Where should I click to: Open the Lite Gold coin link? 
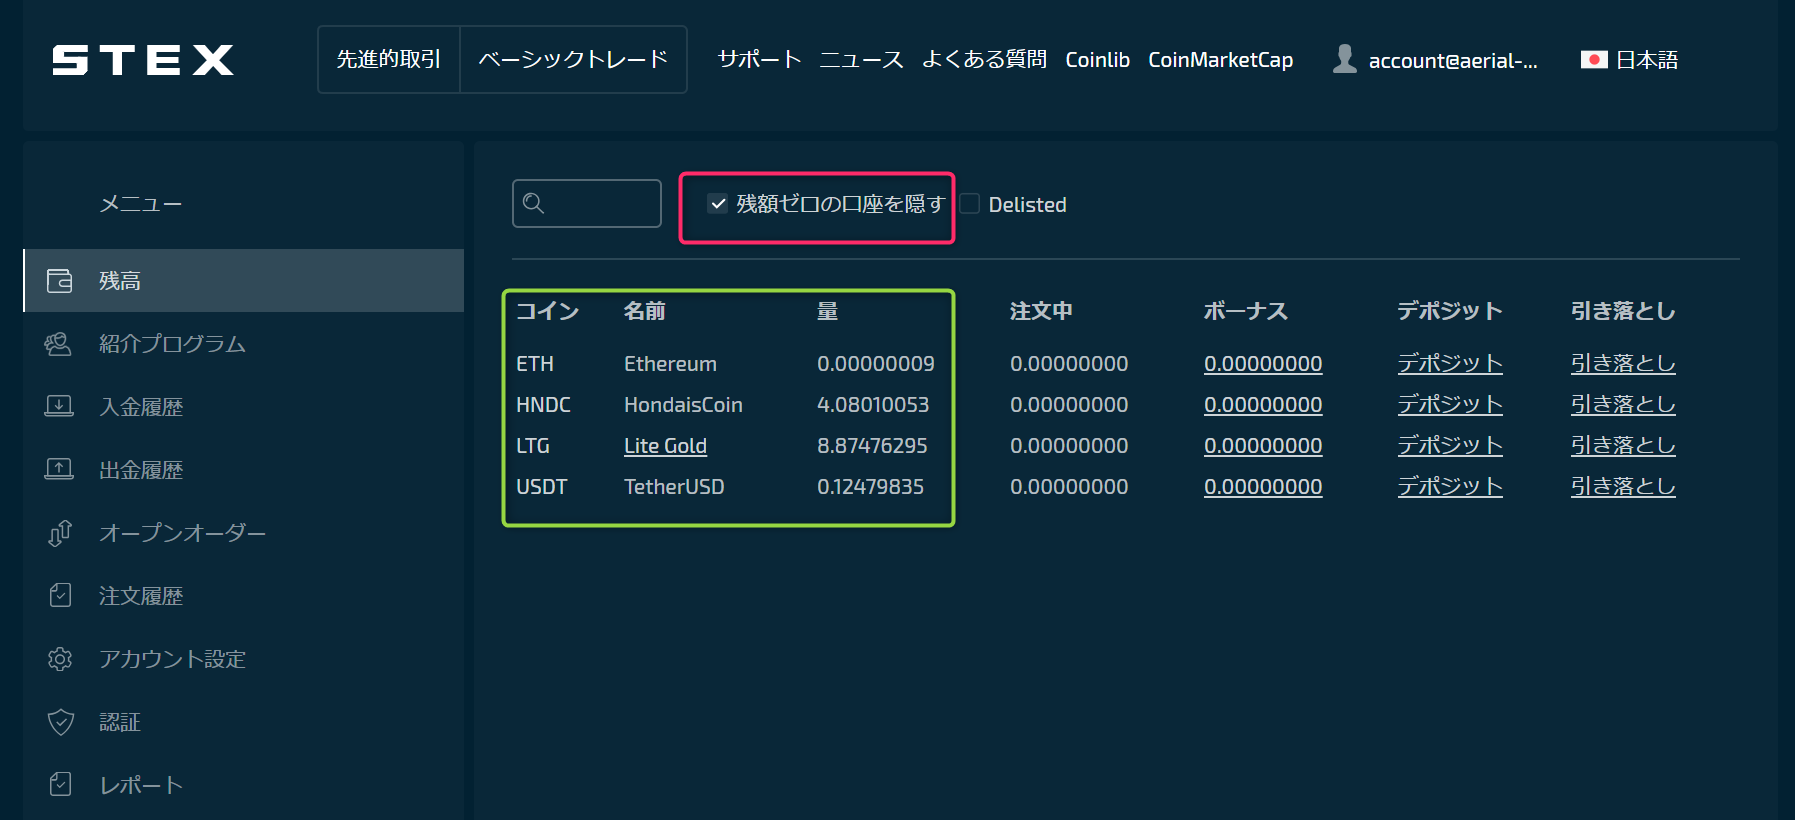click(665, 446)
